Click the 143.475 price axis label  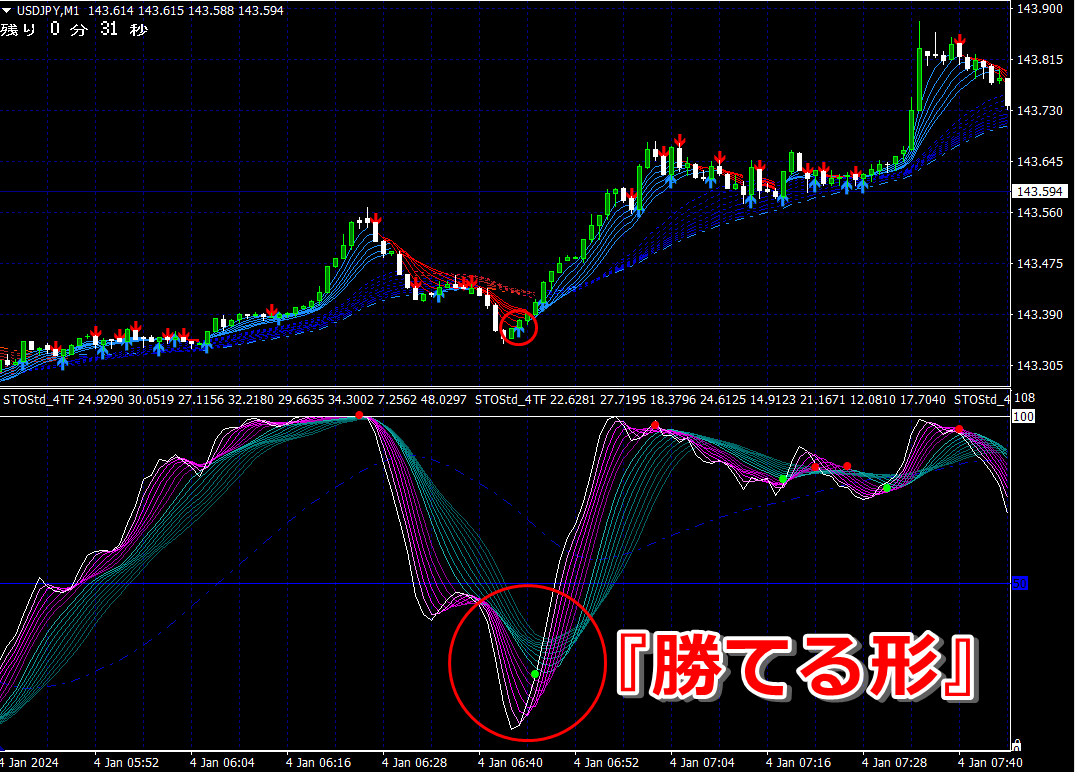[1040, 264]
